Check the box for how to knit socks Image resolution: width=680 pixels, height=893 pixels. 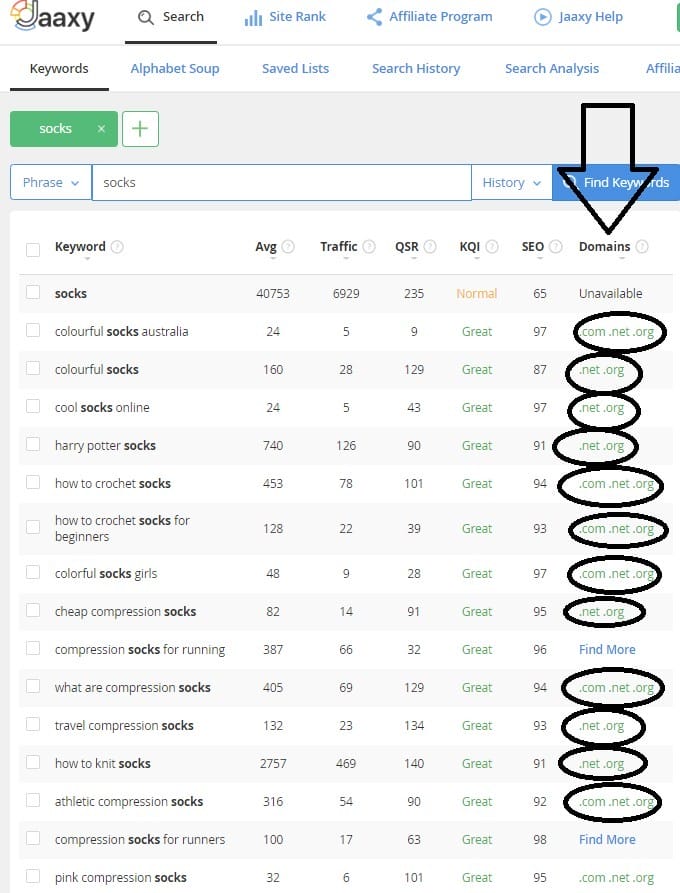pos(33,762)
